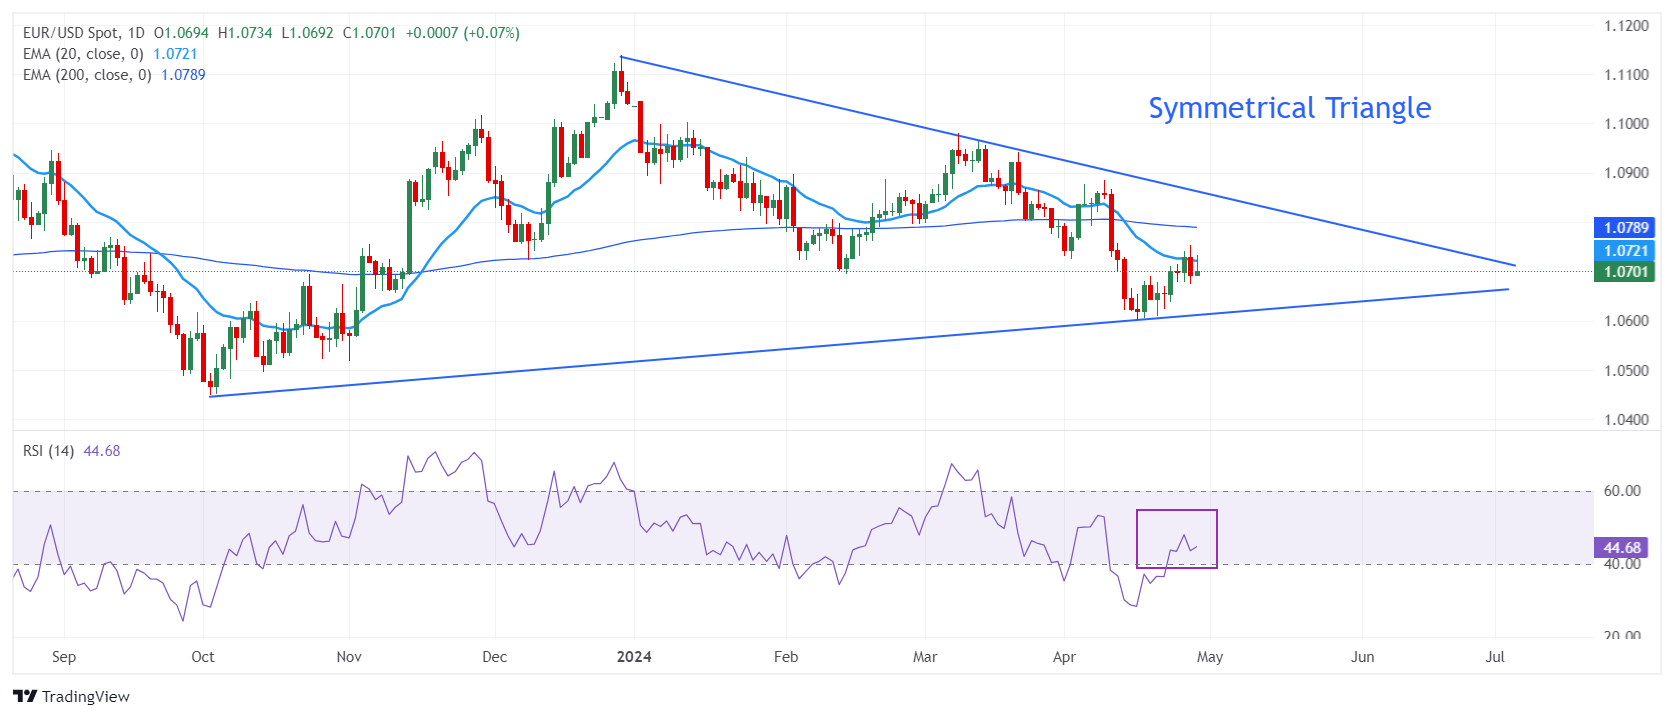Click the green 1.0701 current price tag
The height and width of the screenshot is (718, 1674).
click(x=1626, y=271)
